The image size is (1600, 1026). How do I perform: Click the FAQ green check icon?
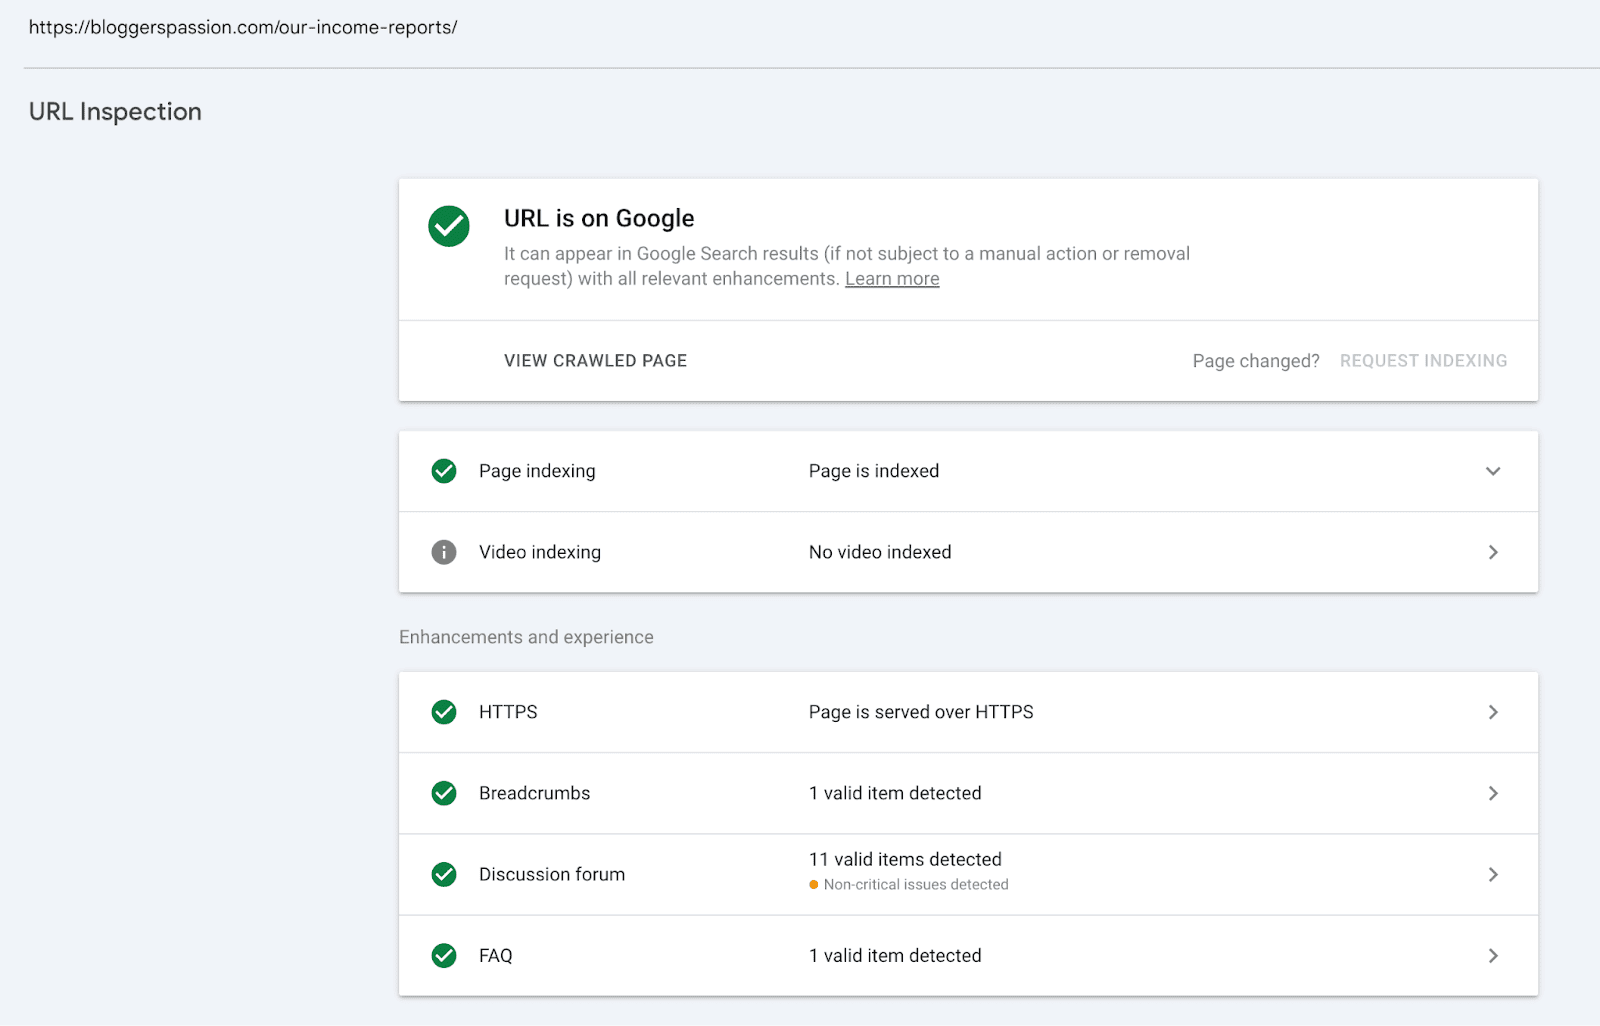pos(443,955)
